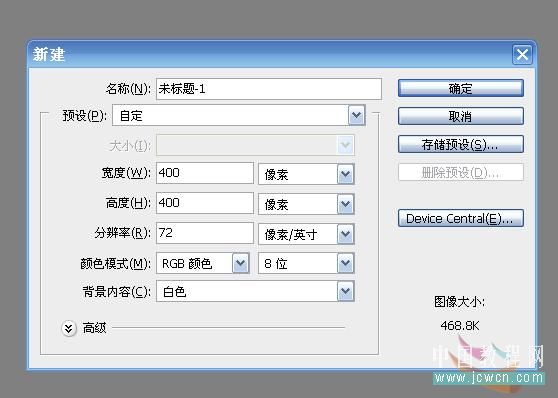Expand the 高级 advanced section chevron
Viewport: 558px width, 398px height.
[x=69, y=328]
